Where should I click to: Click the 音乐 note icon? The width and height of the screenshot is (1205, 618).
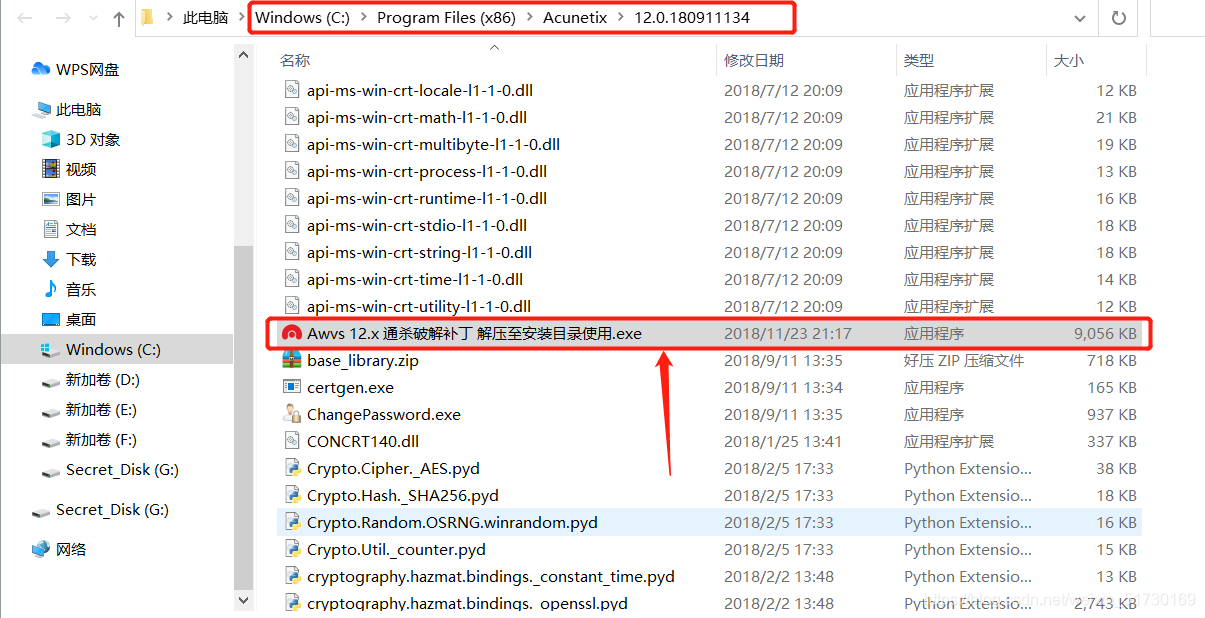[51, 289]
